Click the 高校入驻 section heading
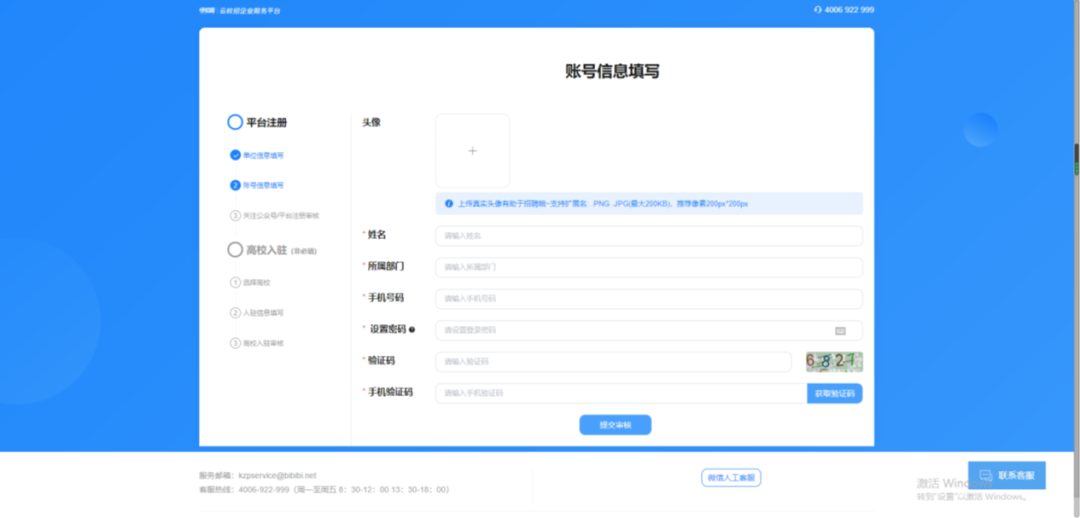 coord(267,250)
